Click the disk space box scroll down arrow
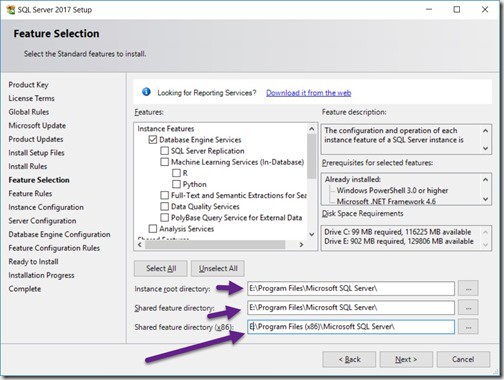504x380 pixels. coord(485,245)
